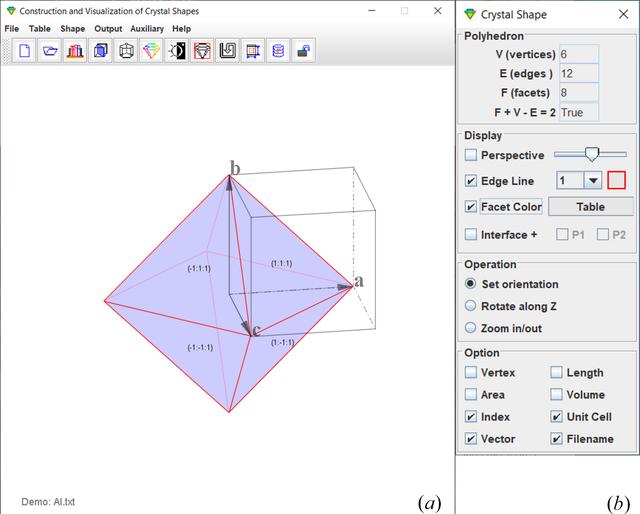Enable the Length option checkbox

[556, 372]
